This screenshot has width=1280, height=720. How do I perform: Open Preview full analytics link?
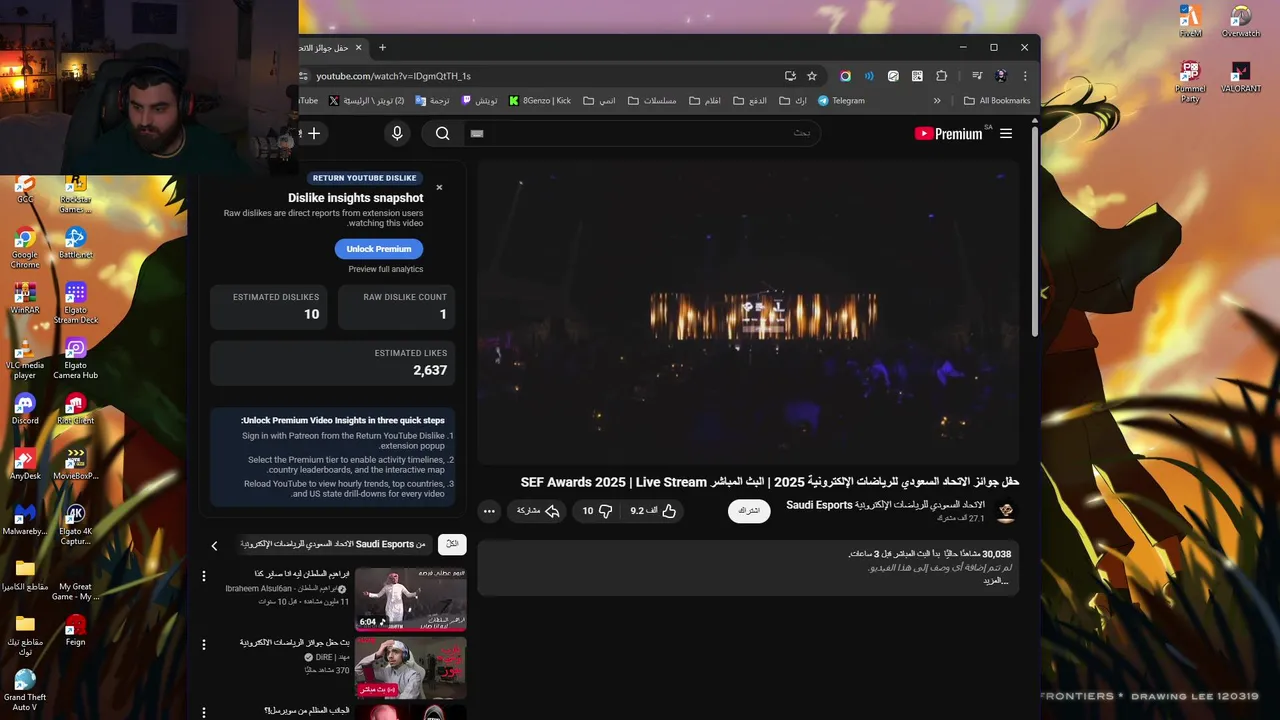386,269
